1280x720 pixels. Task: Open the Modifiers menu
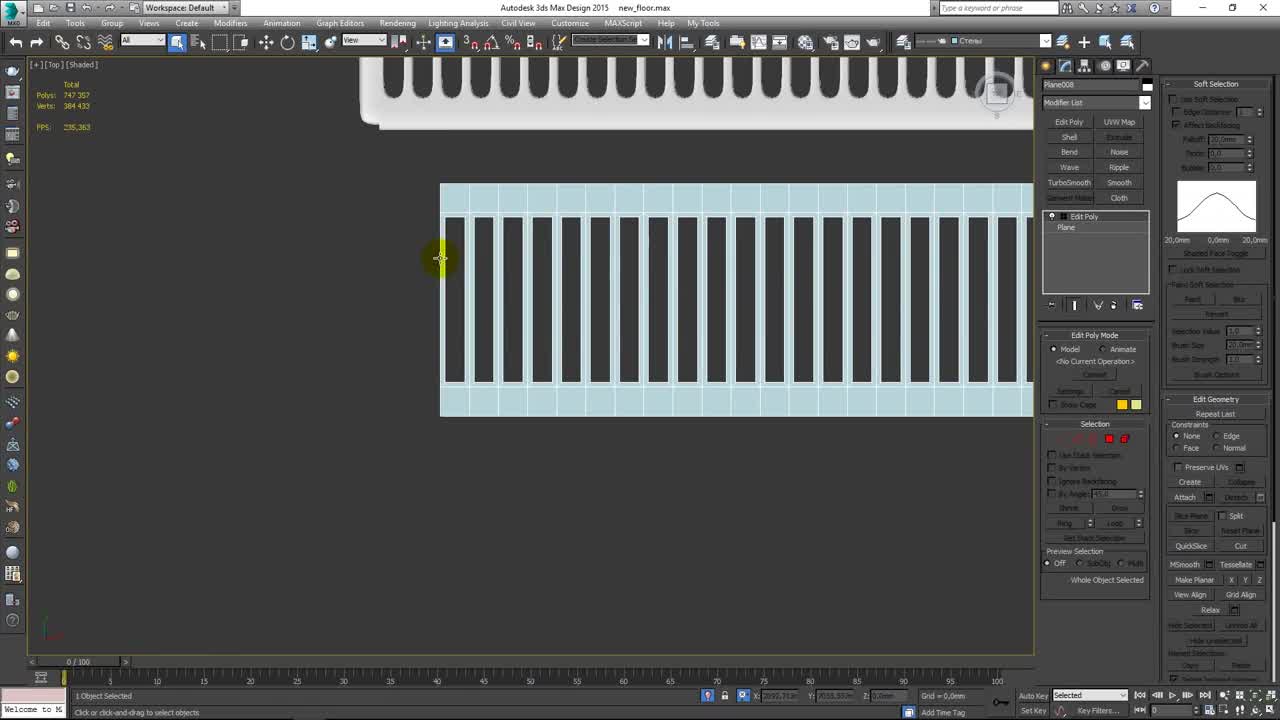coord(230,23)
